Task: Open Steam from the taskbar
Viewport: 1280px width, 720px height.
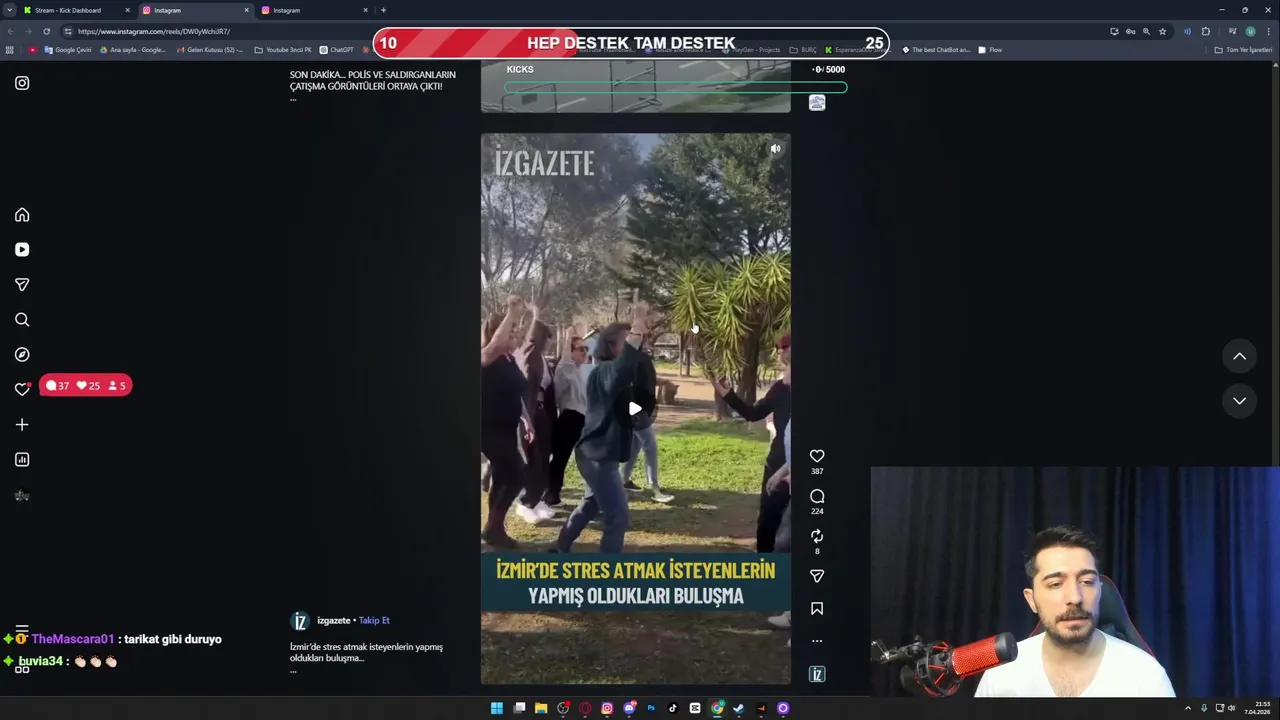Action: point(739,708)
